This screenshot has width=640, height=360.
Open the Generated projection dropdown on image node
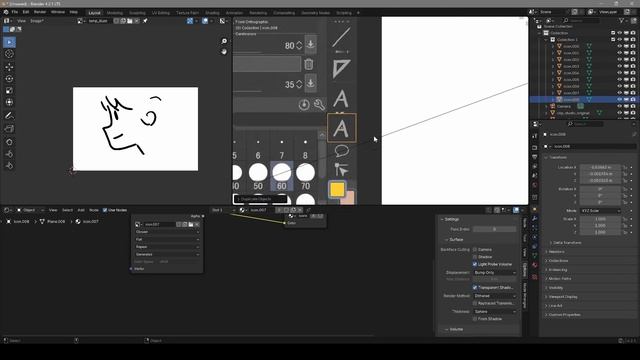[x=167, y=254]
